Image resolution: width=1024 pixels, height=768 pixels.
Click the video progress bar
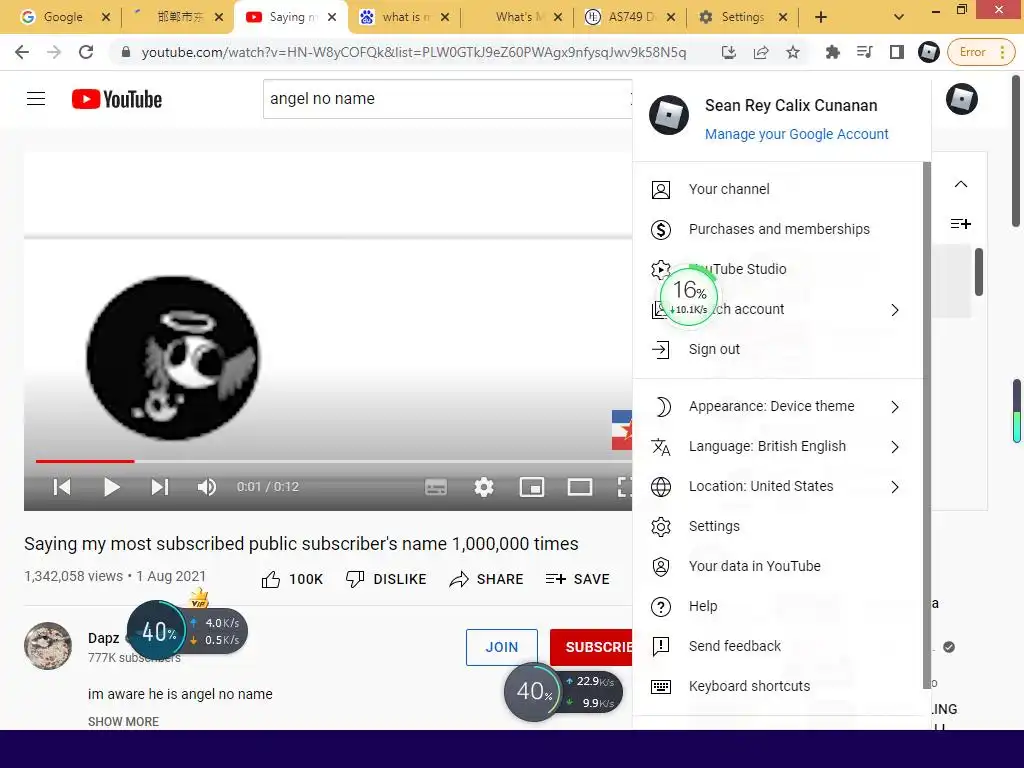point(334,461)
